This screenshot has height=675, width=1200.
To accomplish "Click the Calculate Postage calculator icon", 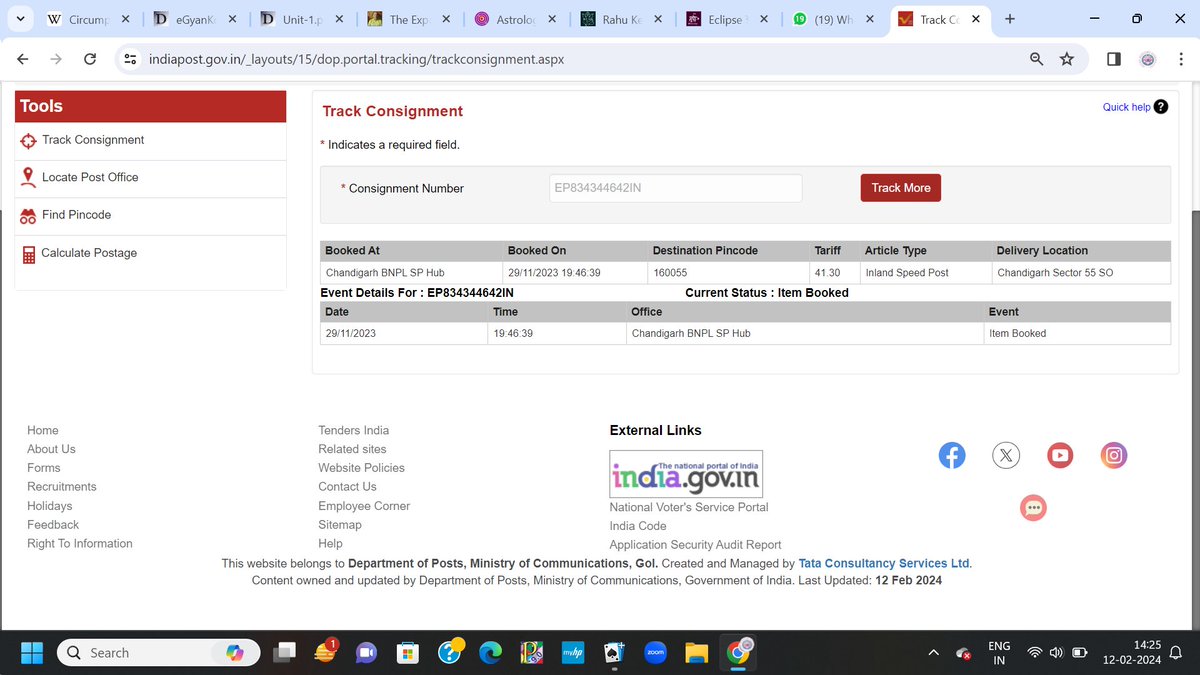I will pyautogui.click(x=28, y=254).
